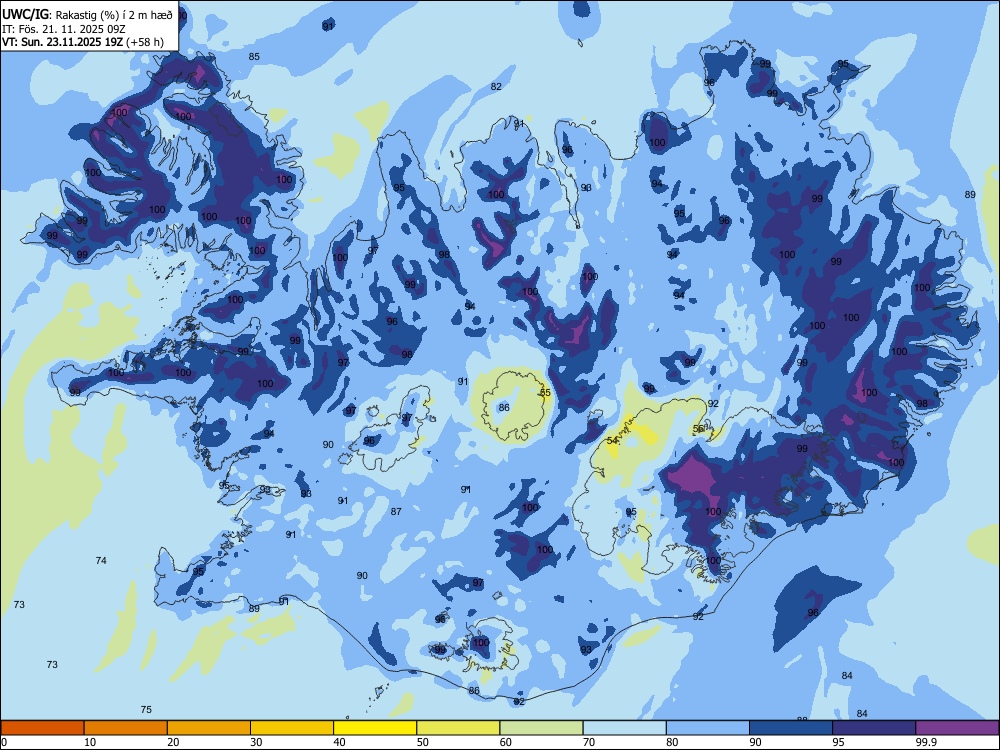The width and height of the screenshot is (1000, 750).
Task: Click the '55' value on the glacier outline
Action: (x=545, y=393)
